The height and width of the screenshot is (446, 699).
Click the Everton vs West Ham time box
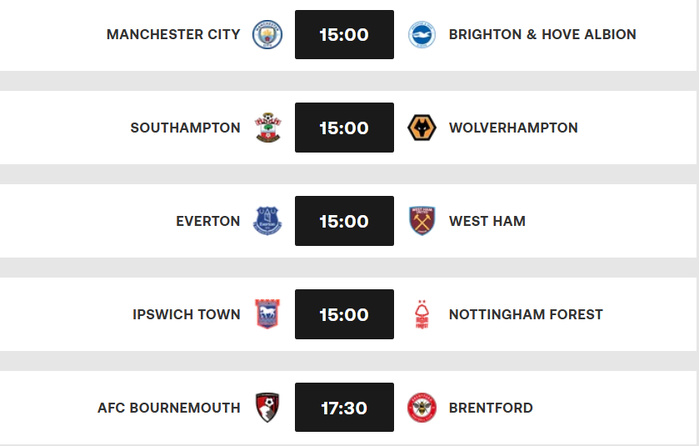tap(344, 221)
